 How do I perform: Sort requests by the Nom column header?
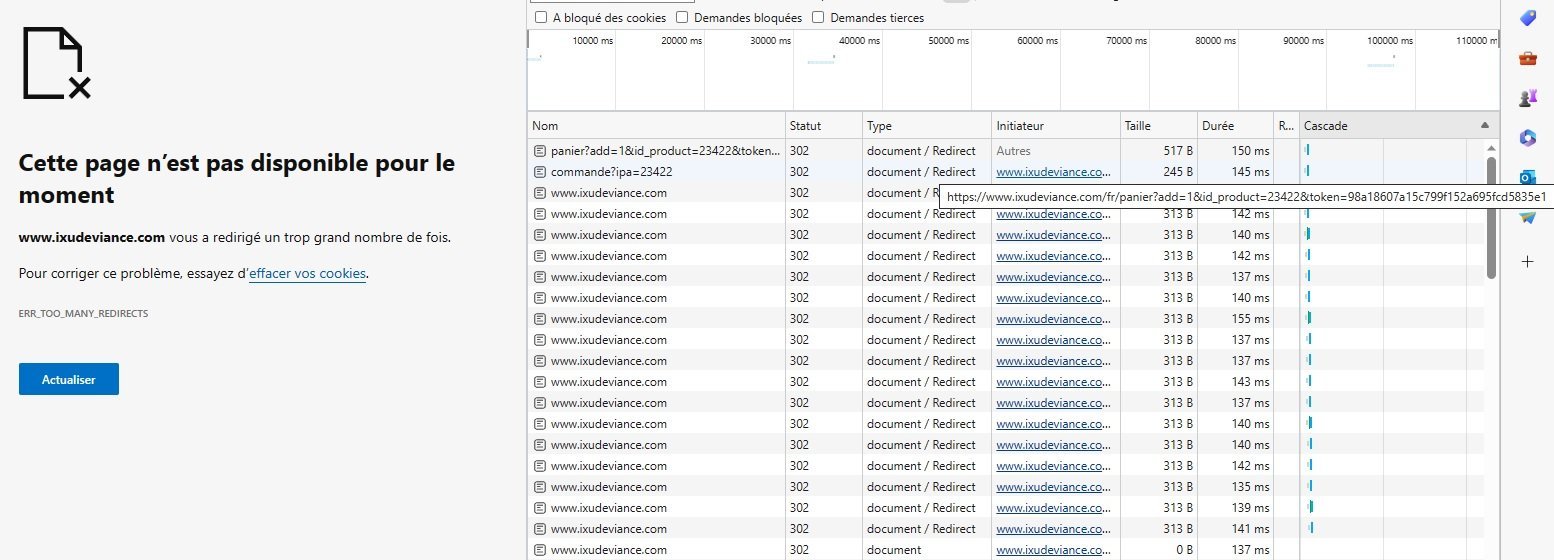tap(656, 126)
